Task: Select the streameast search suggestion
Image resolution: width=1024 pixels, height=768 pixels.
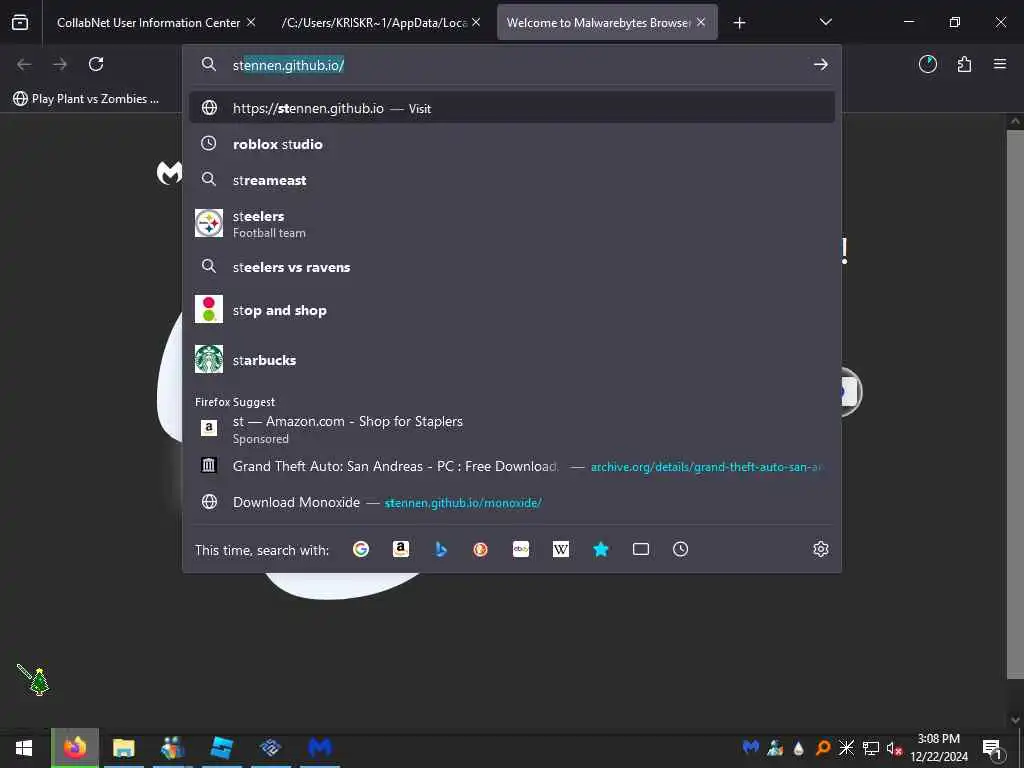Action: pyautogui.click(x=512, y=180)
